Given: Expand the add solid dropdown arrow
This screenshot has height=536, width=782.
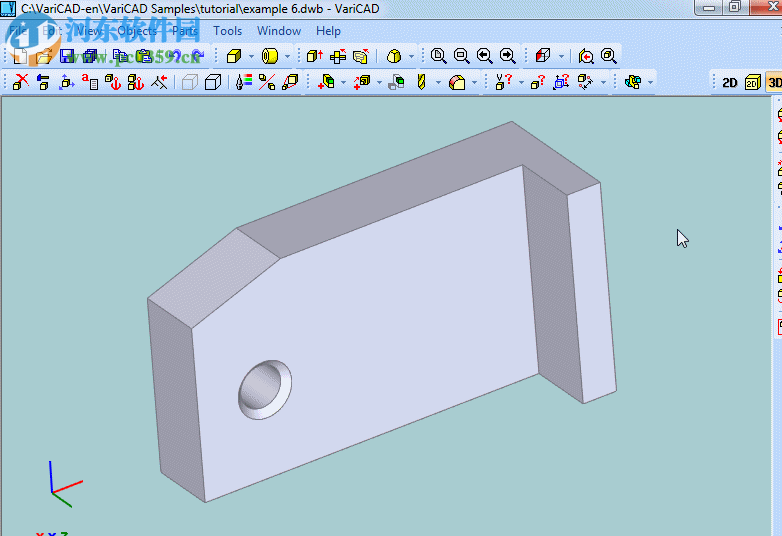Looking at the screenshot, I should click(343, 82).
